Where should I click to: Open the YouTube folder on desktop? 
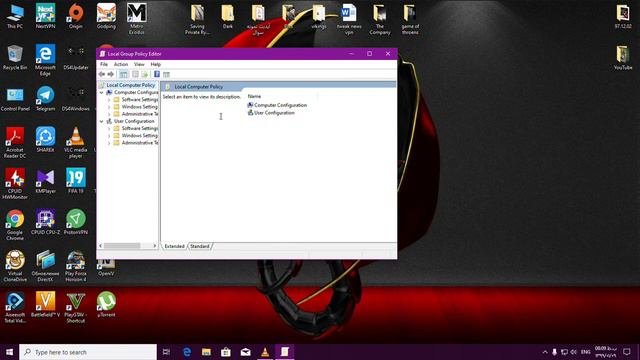tap(623, 58)
